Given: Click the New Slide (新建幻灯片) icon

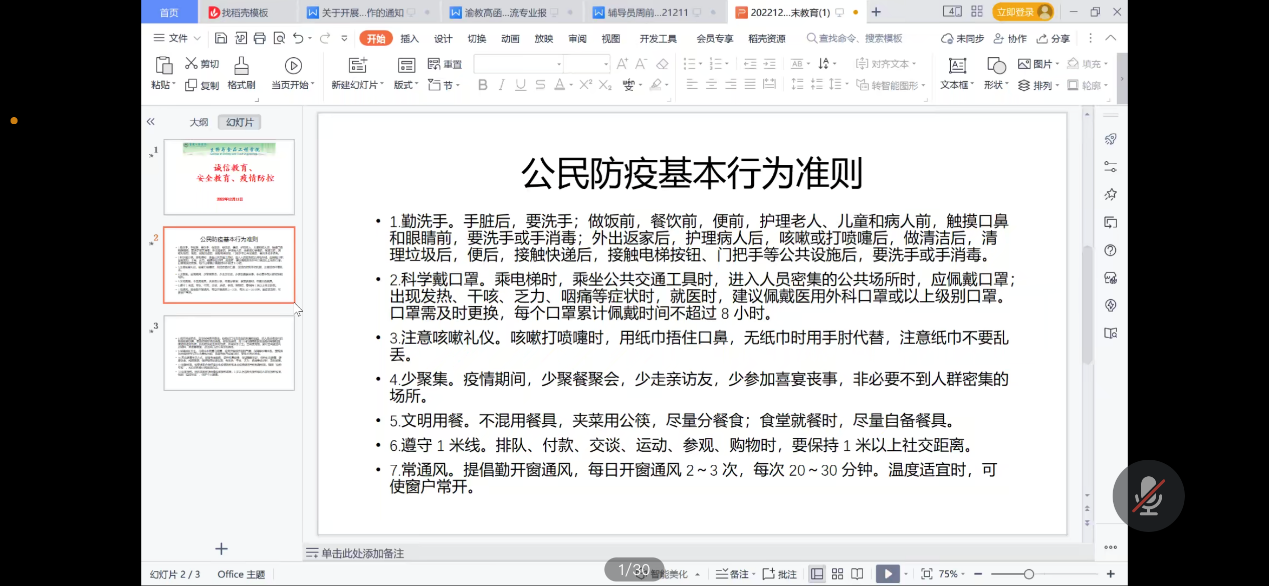Looking at the screenshot, I should click(354, 66).
